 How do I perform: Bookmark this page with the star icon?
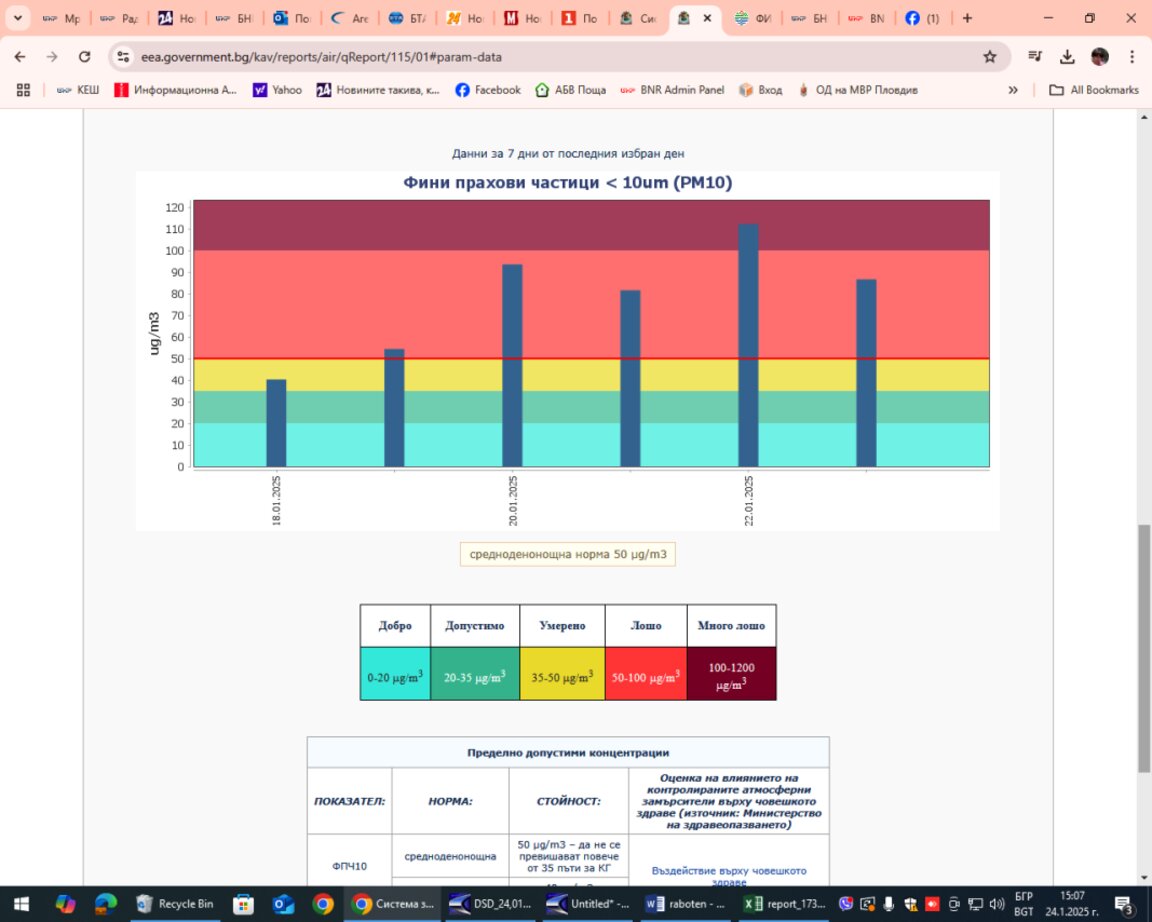pyautogui.click(x=989, y=57)
